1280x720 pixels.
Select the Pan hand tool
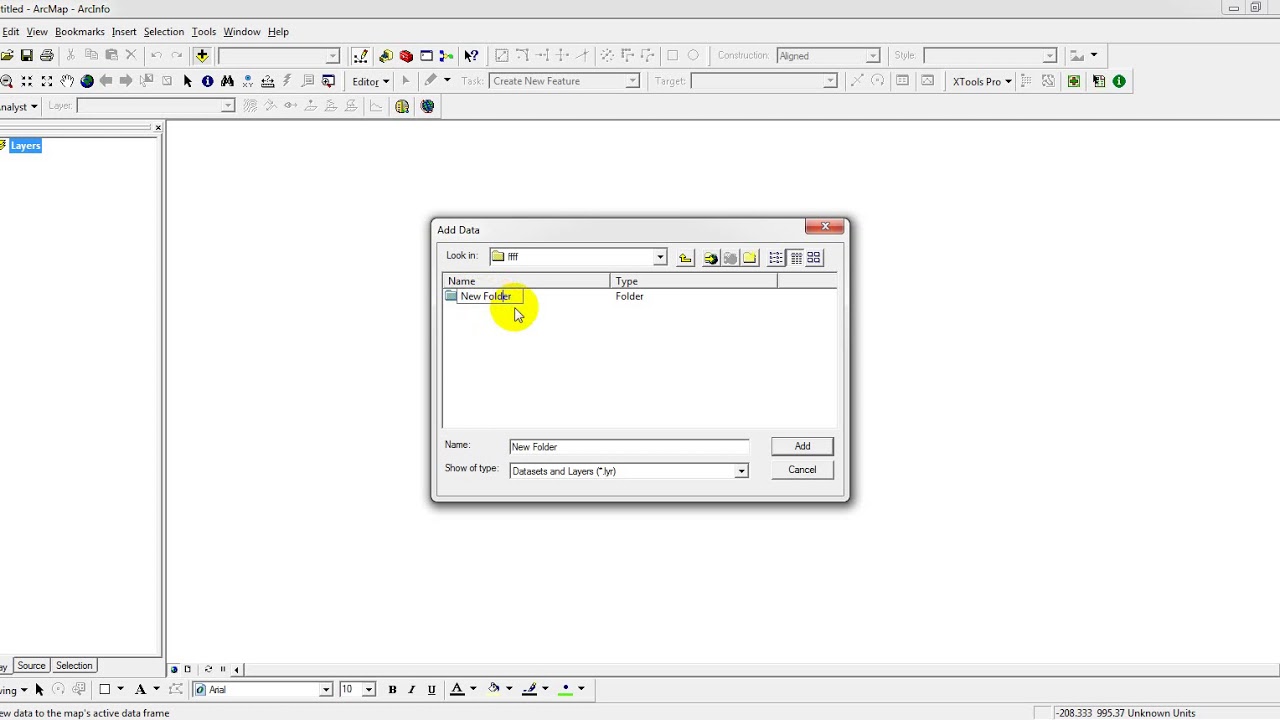click(67, 81)
